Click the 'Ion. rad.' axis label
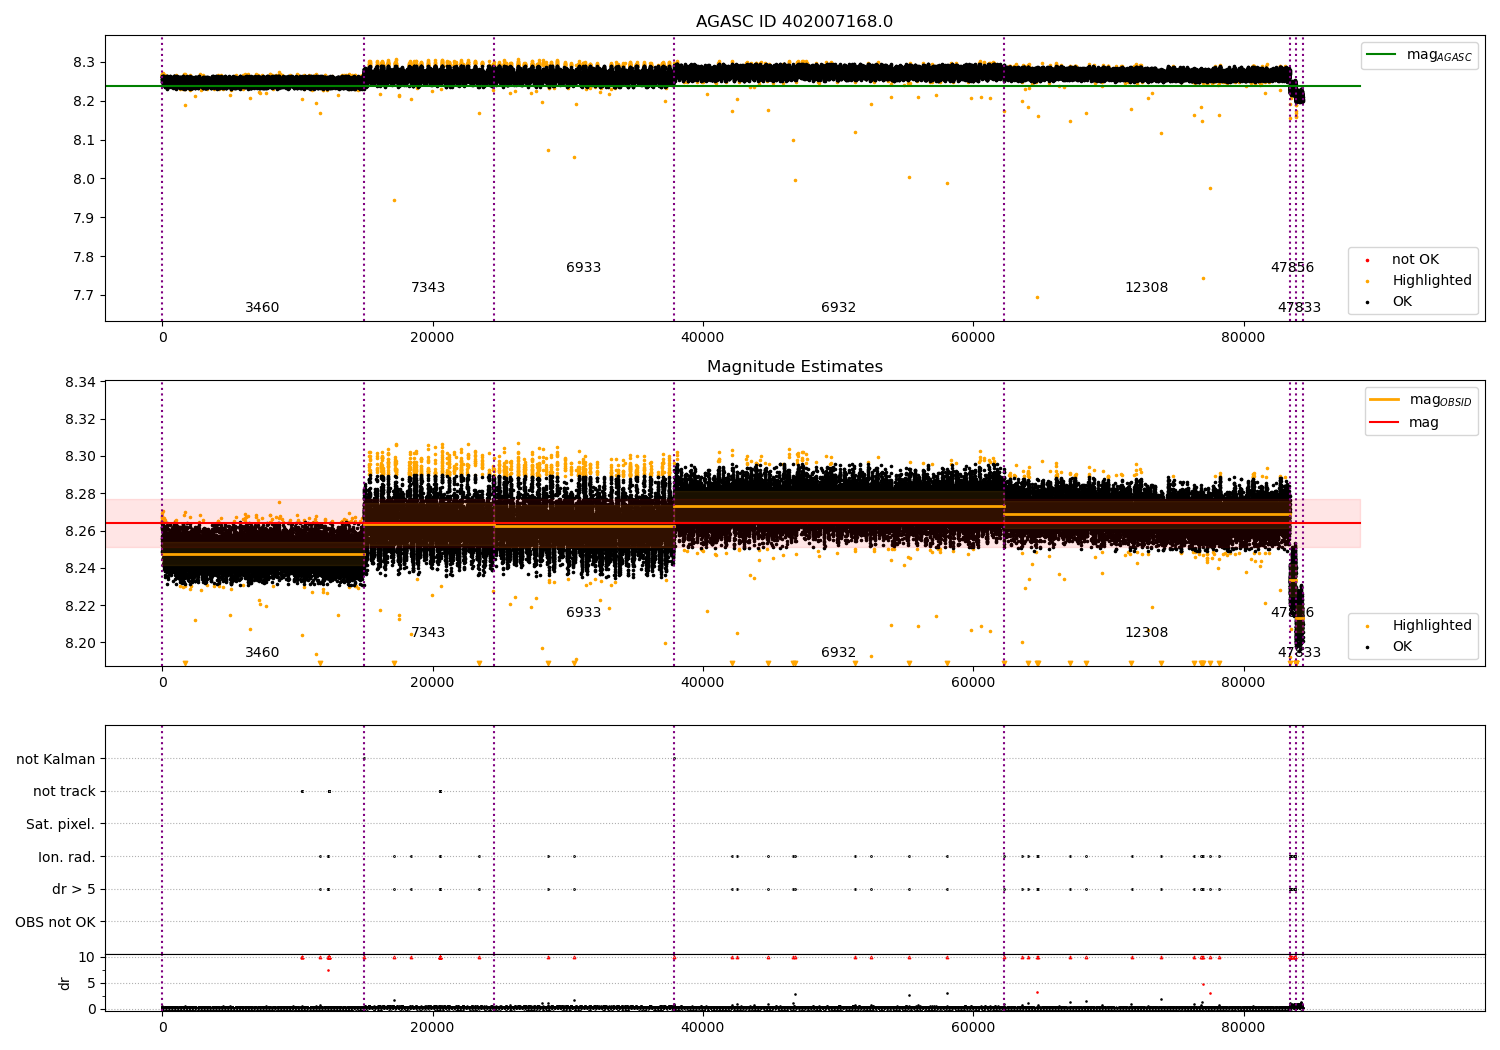 click(67, 857)
